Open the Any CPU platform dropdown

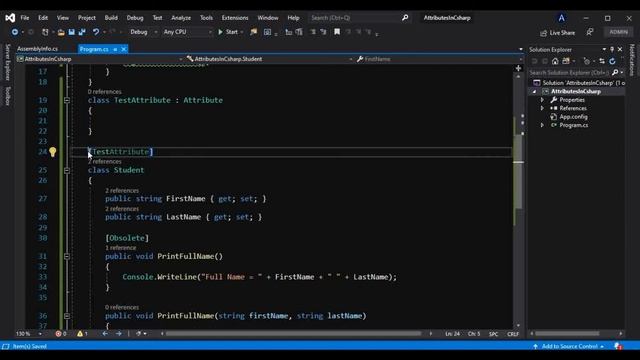(x=187, y=32)
